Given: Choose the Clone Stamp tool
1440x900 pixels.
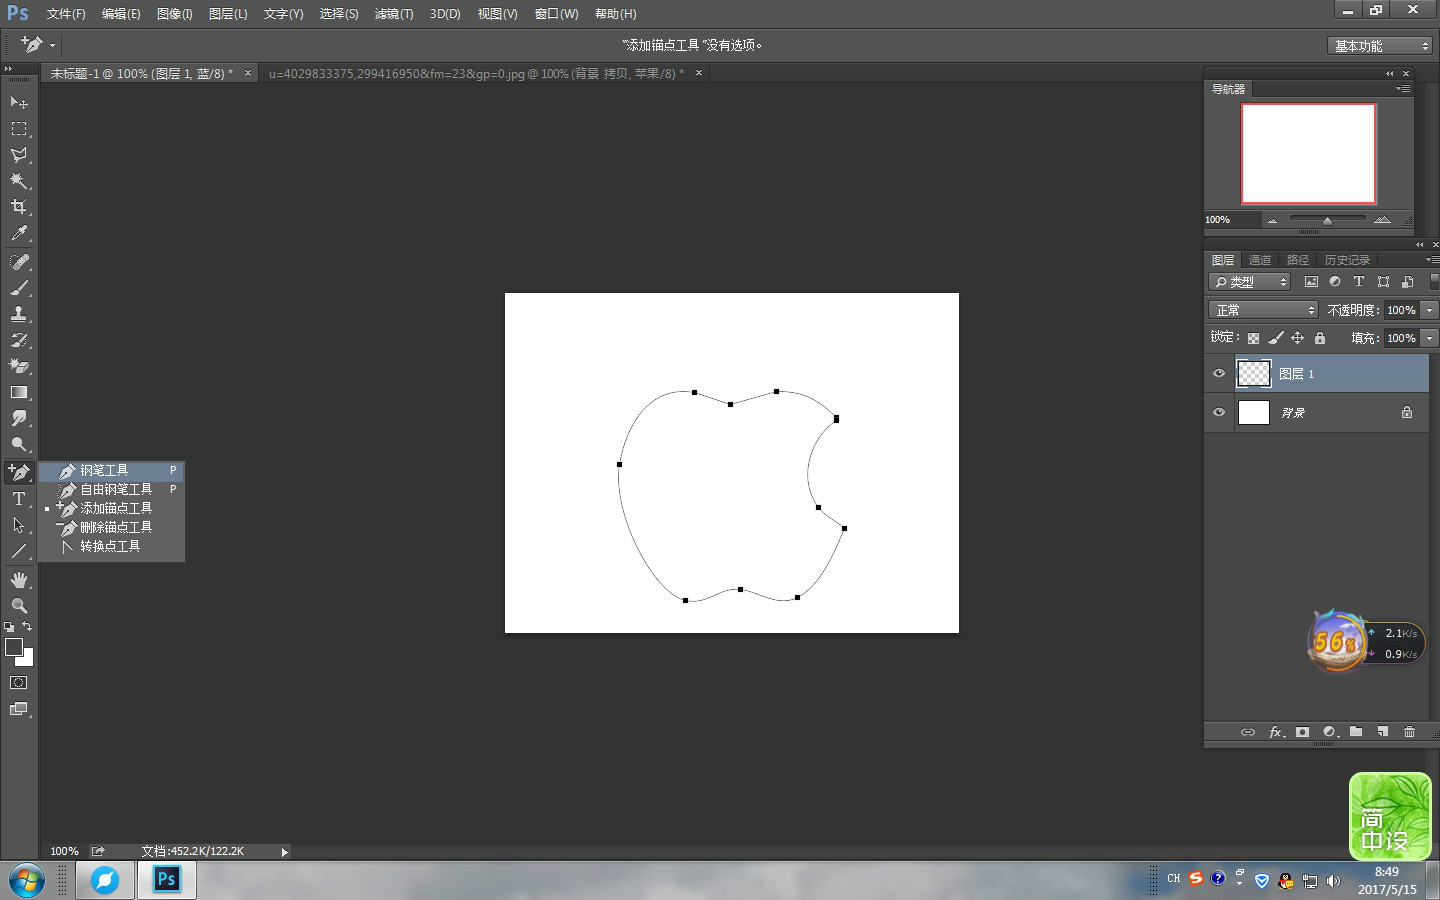Looking at the screenshot, I should coord(19,314).
